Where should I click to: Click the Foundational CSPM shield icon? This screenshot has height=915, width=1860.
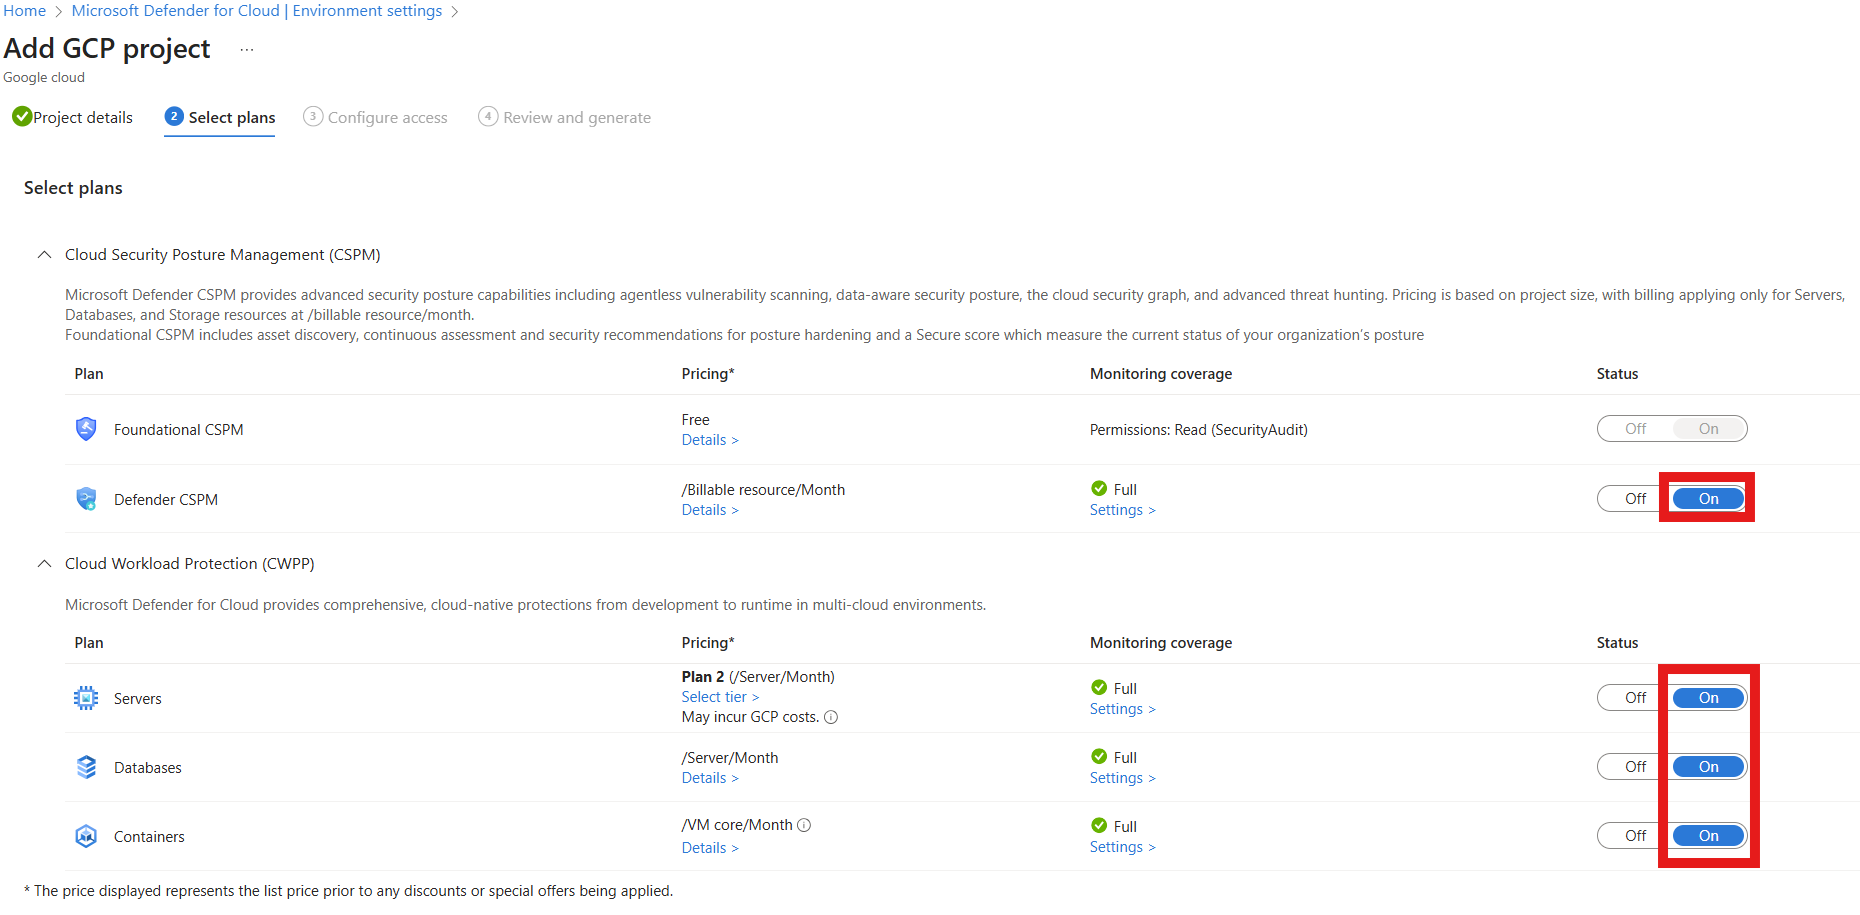(86, 429)
